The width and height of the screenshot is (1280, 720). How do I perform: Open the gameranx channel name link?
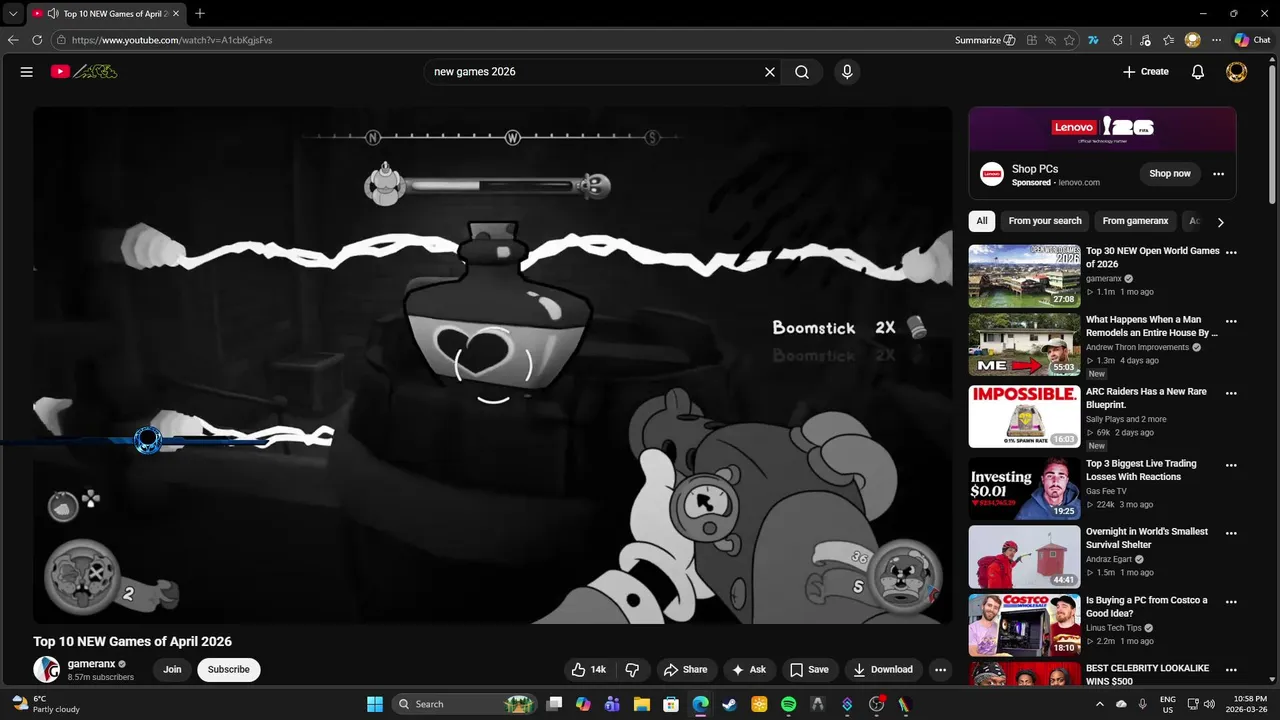click(x=92, y=664)
